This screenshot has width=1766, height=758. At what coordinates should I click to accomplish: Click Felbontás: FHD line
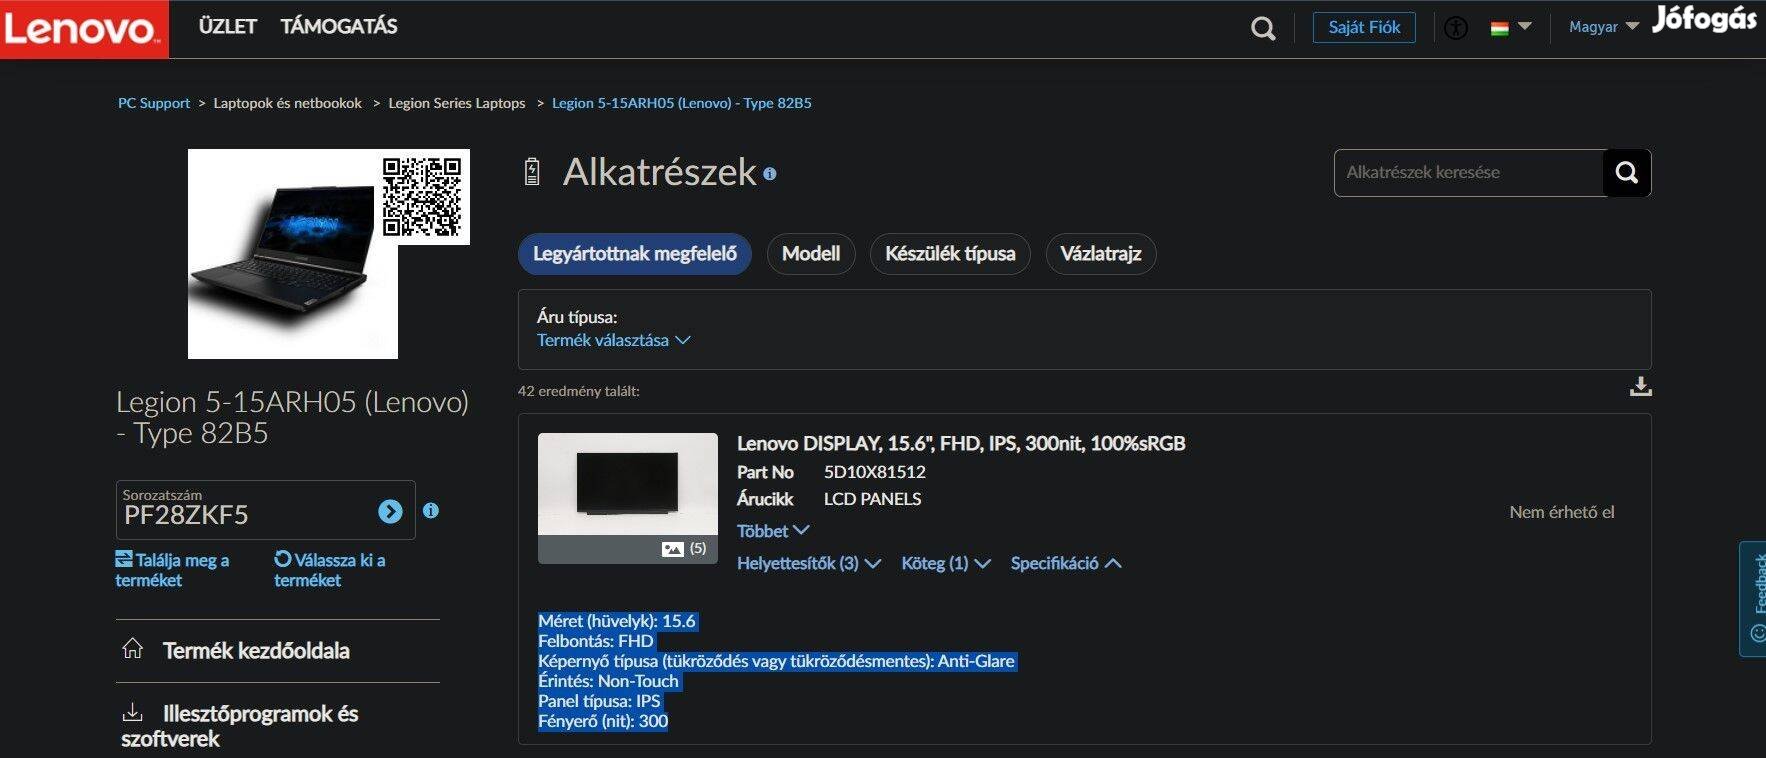coord(596,641)
